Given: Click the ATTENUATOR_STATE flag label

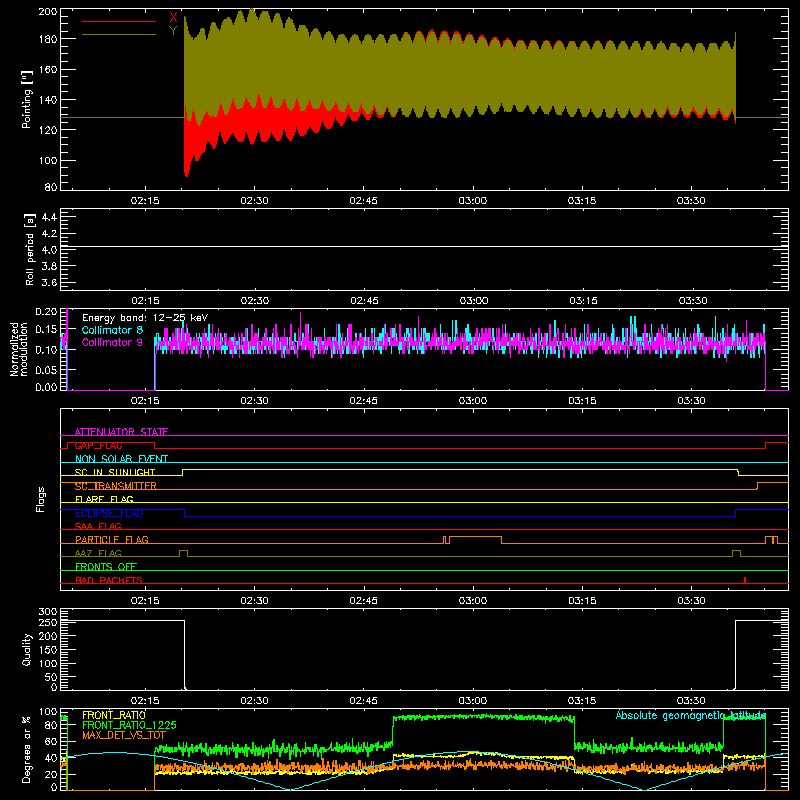Looking at the screenshot, I should coord(121,432).
